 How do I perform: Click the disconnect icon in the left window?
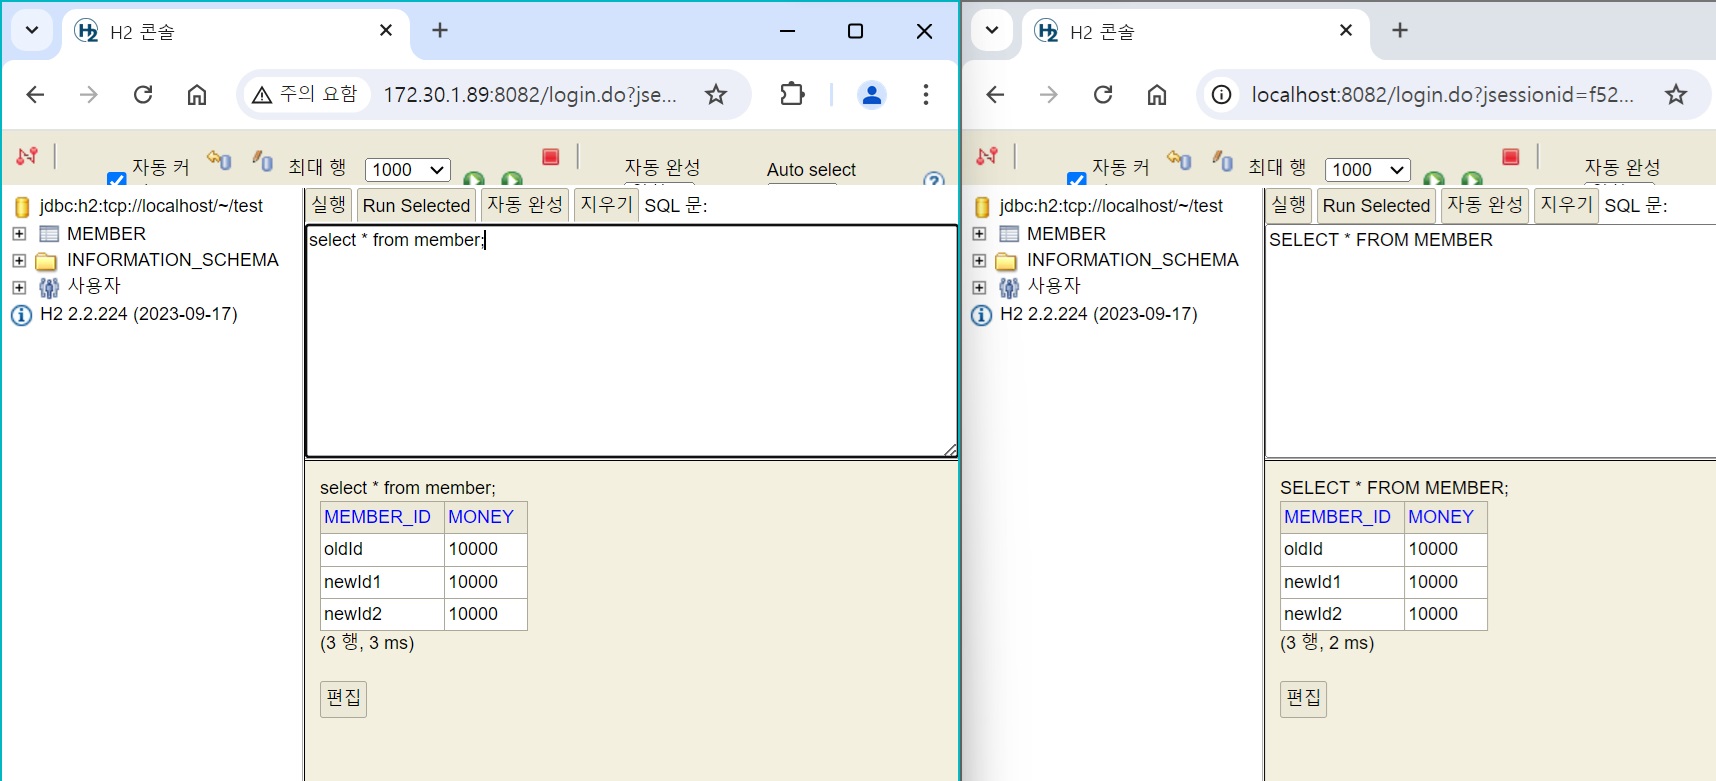click(27, 156)
